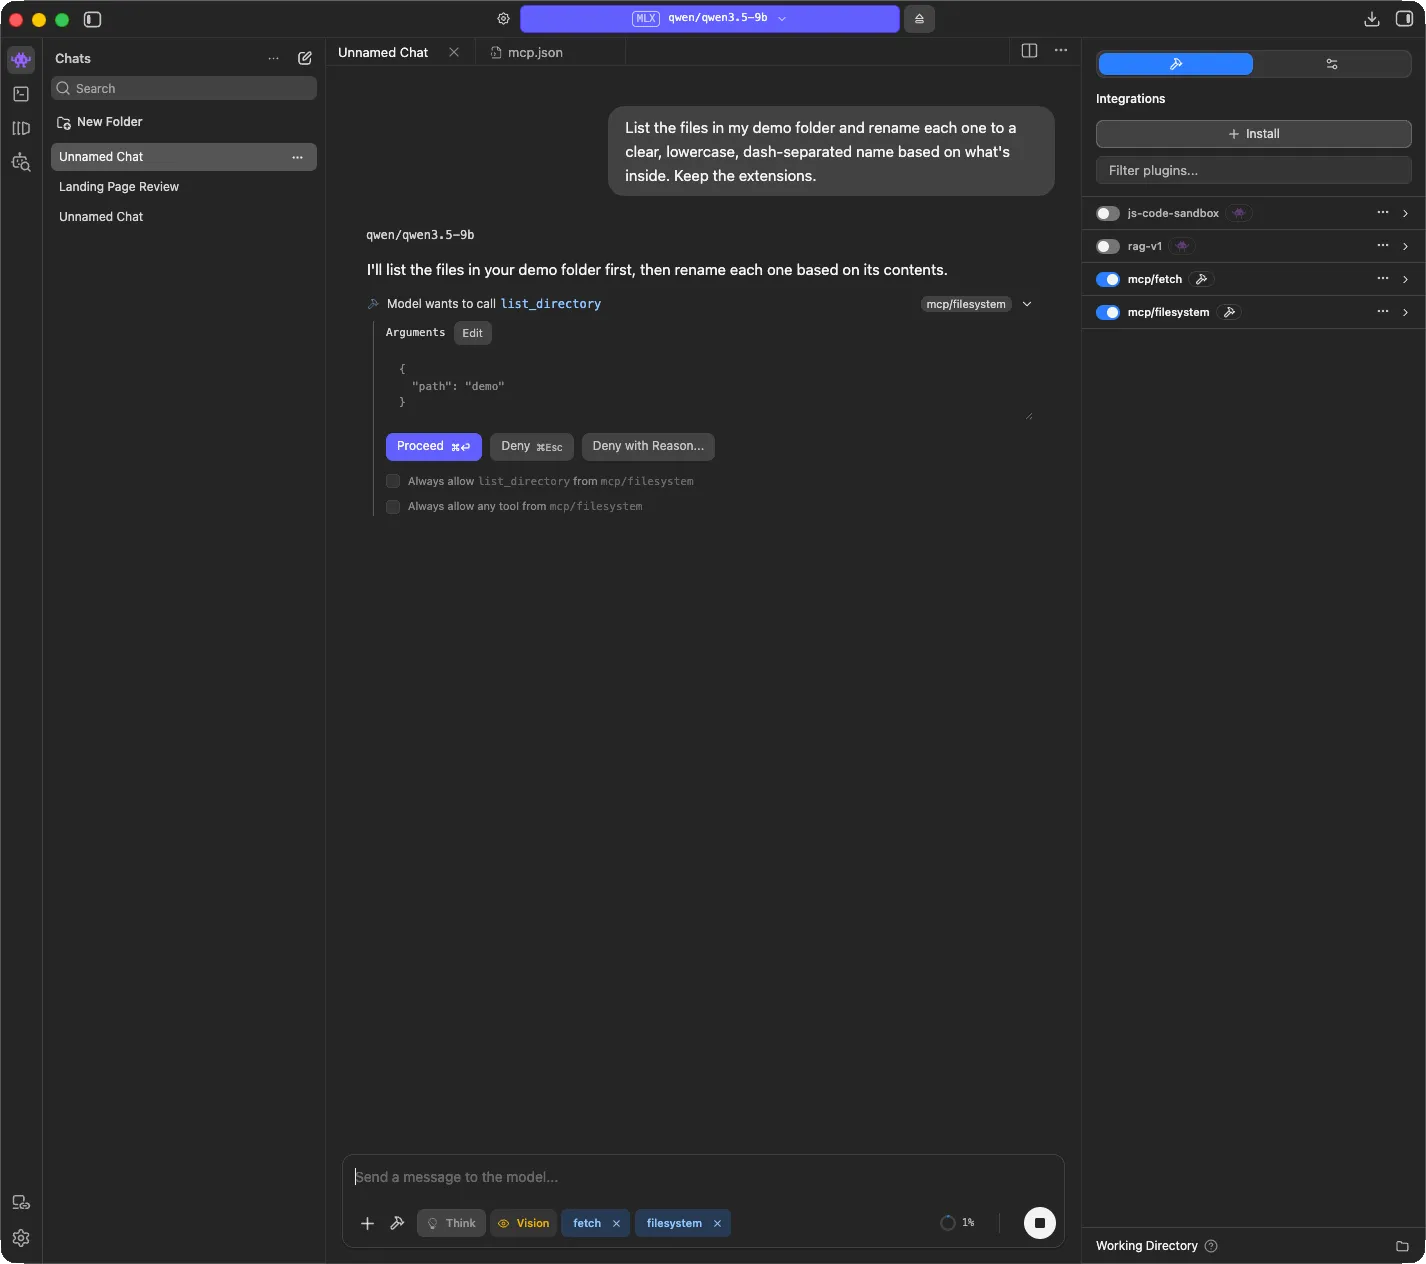Focus the chat Search field
1426x1264 pixels.
coord(184,88)
